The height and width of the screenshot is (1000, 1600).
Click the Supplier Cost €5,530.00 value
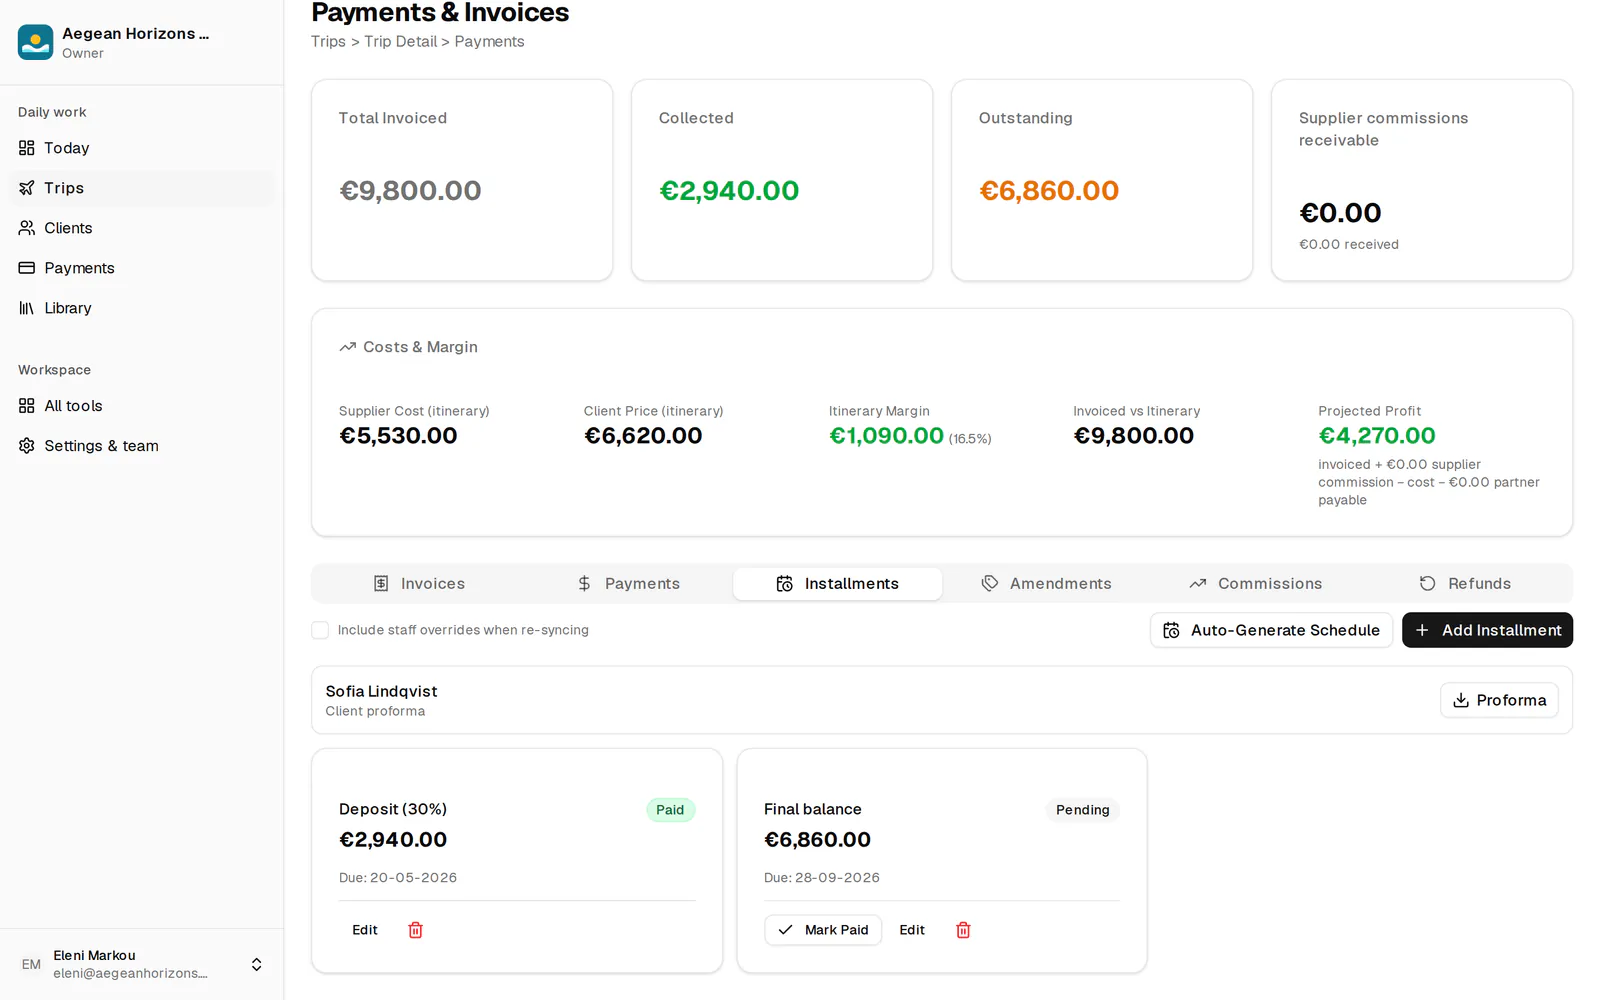pyautogui.click(x=398, y=436)
